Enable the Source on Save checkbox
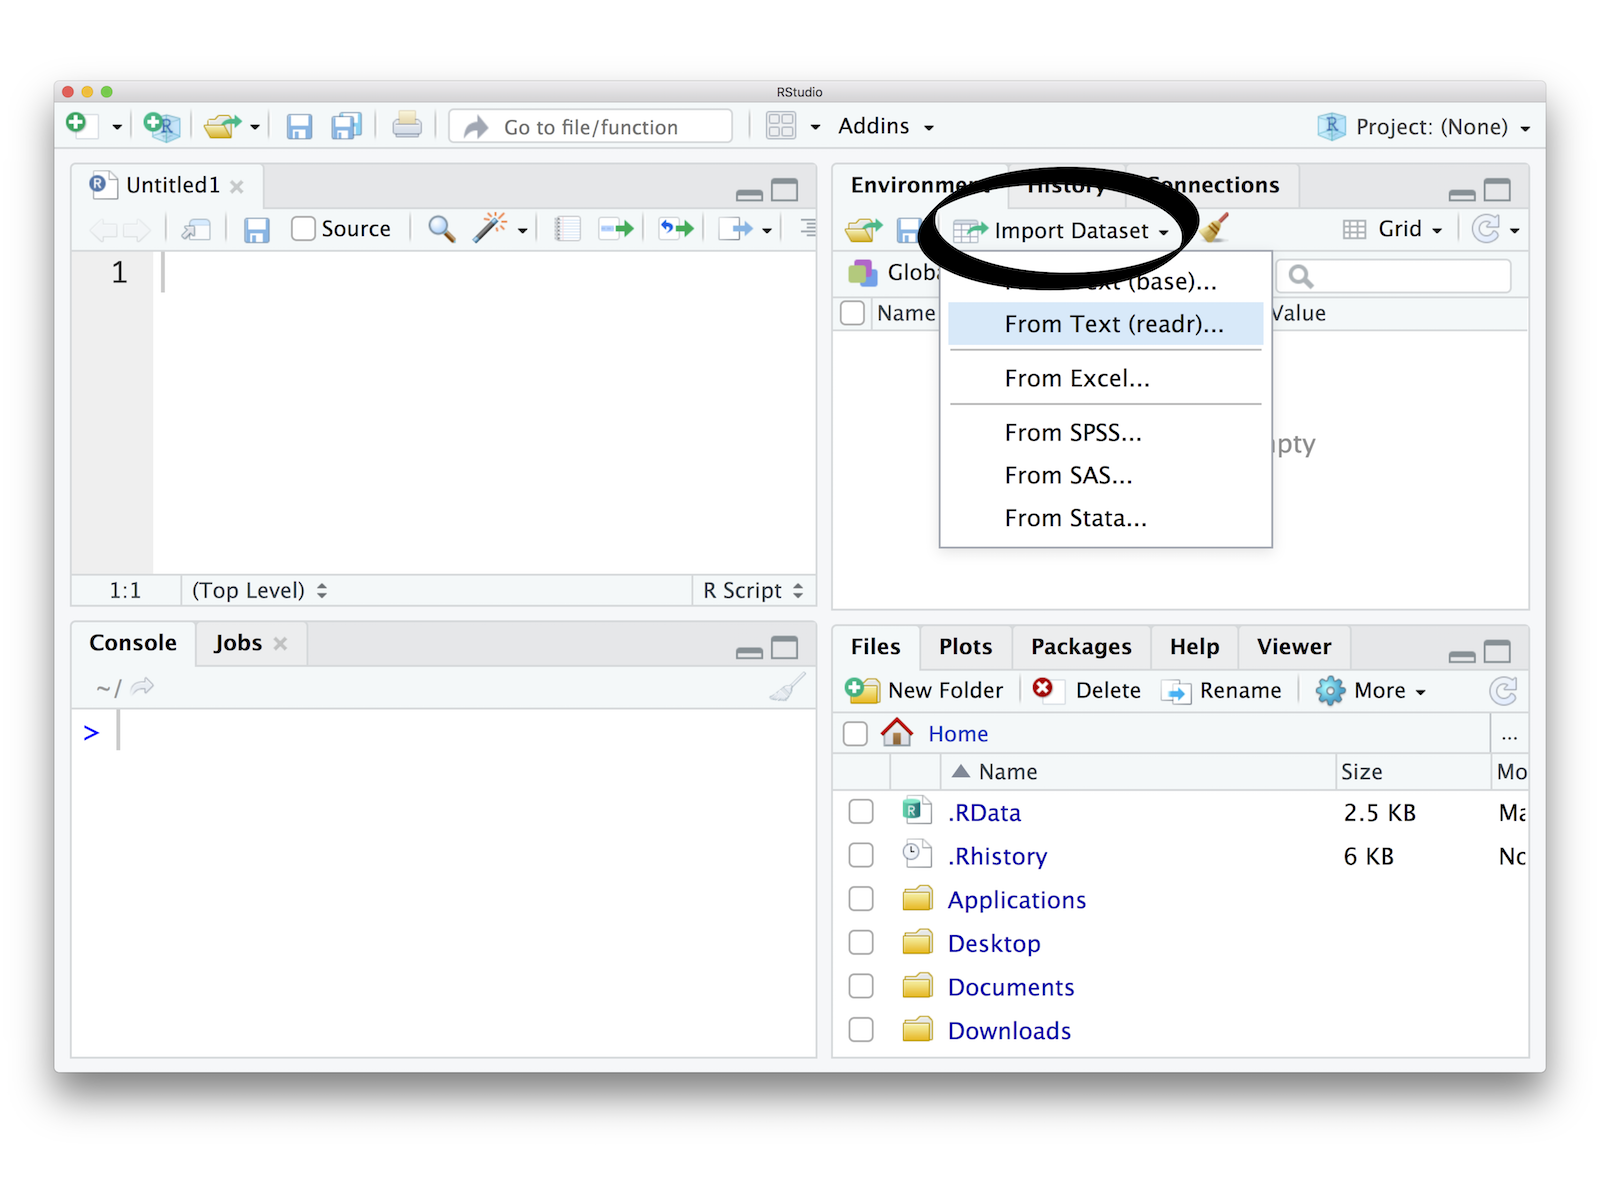The height and width of the screenshot is (1200, 1600). click(x=303, y=229)
